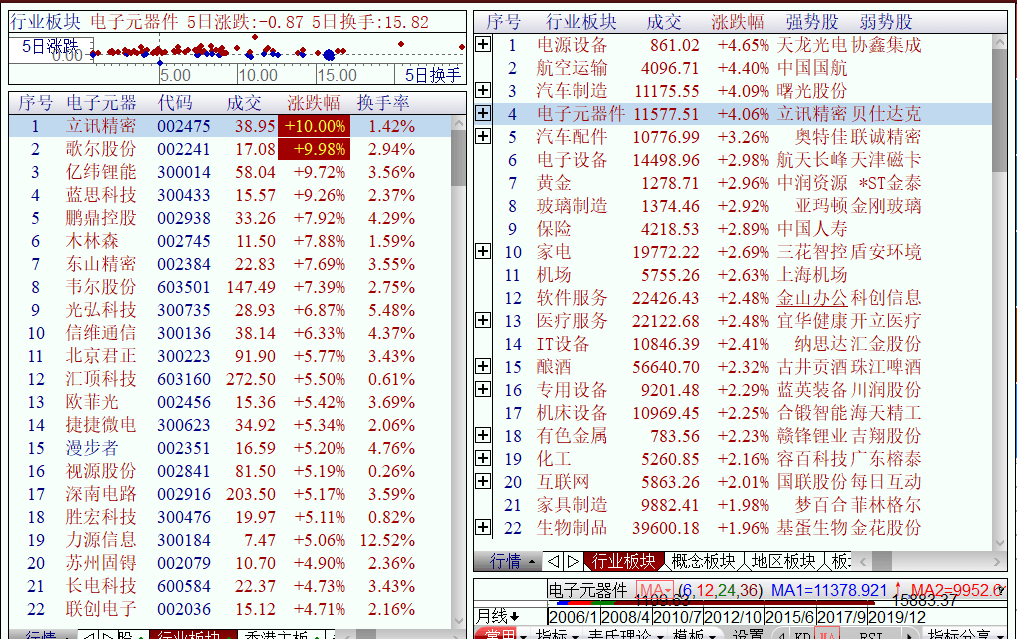
Task: Select the 保险 sector row
Action: 743,228
